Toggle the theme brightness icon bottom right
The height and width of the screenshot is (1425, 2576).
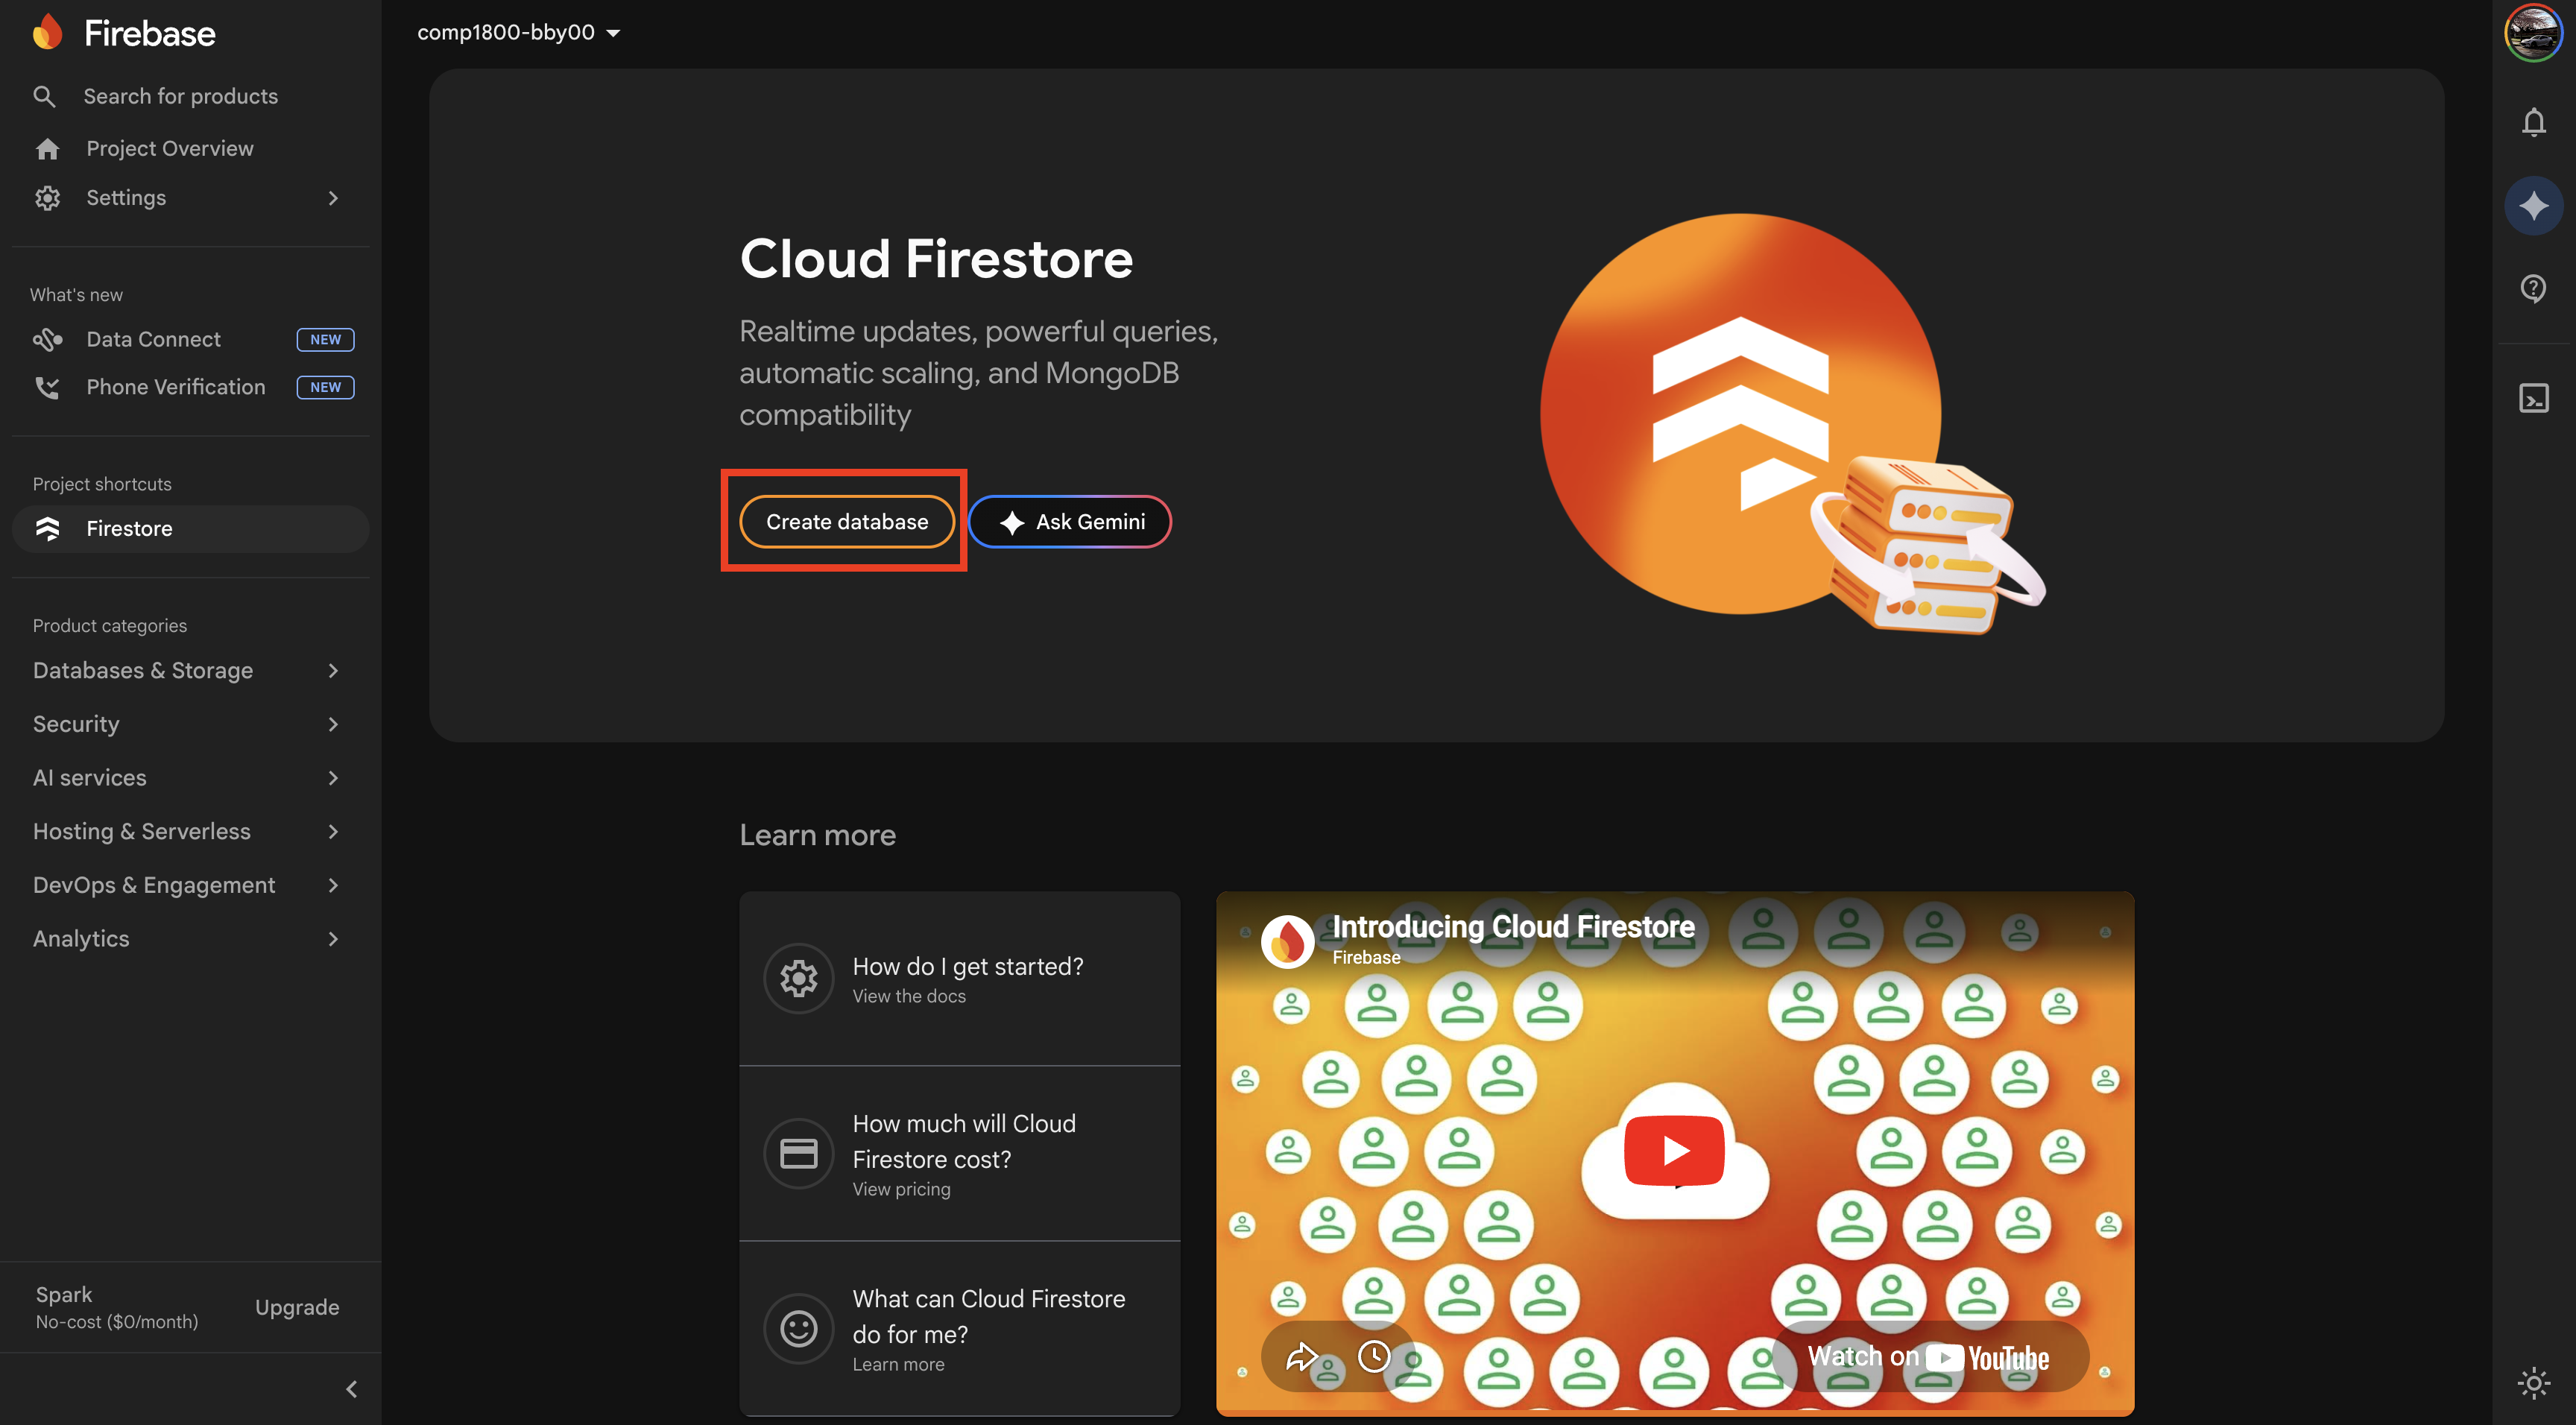pyautogui.click(x=2533, y=1383)
